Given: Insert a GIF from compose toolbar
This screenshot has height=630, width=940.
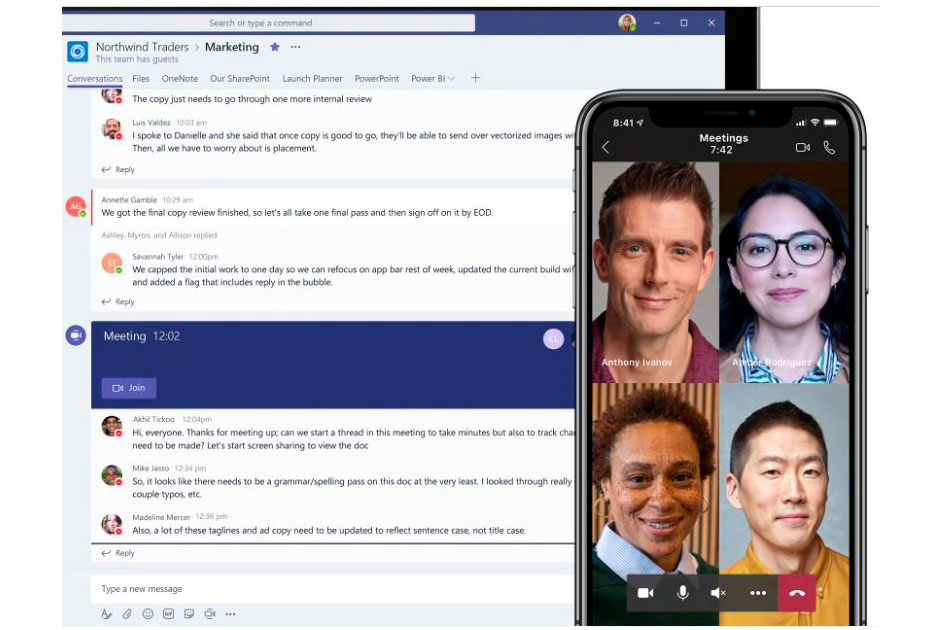Looking at the screenshot, I should [x=168, y=614].
